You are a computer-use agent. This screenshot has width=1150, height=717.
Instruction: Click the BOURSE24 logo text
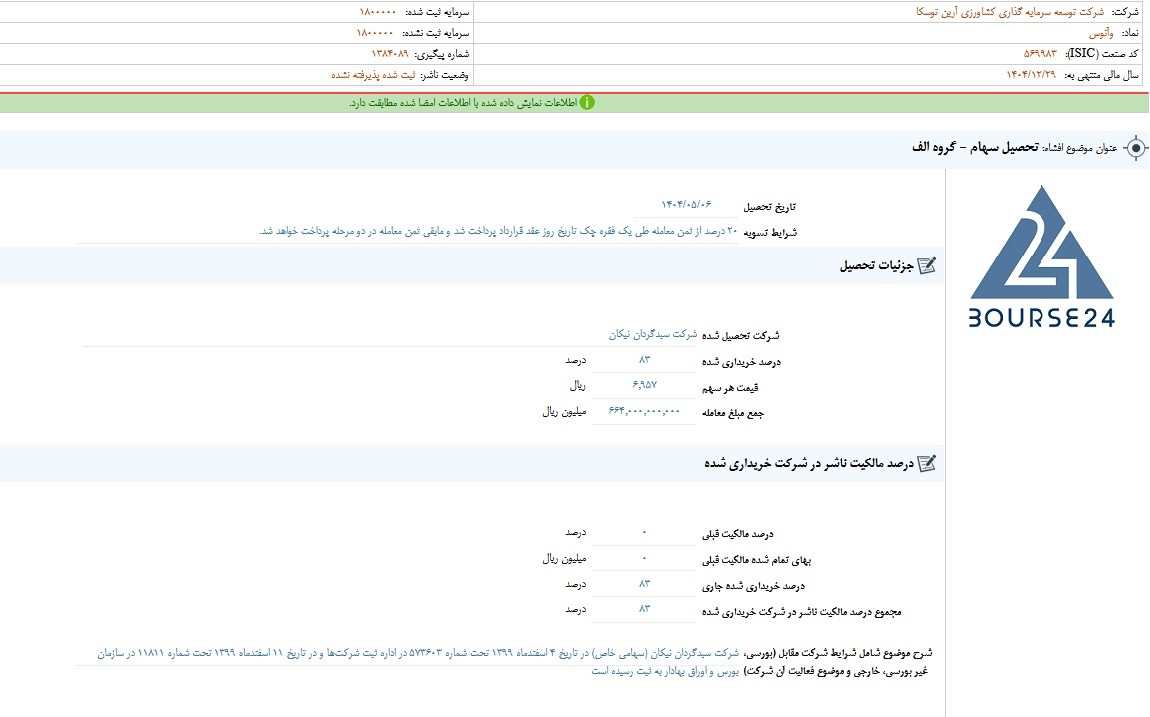1041,318
